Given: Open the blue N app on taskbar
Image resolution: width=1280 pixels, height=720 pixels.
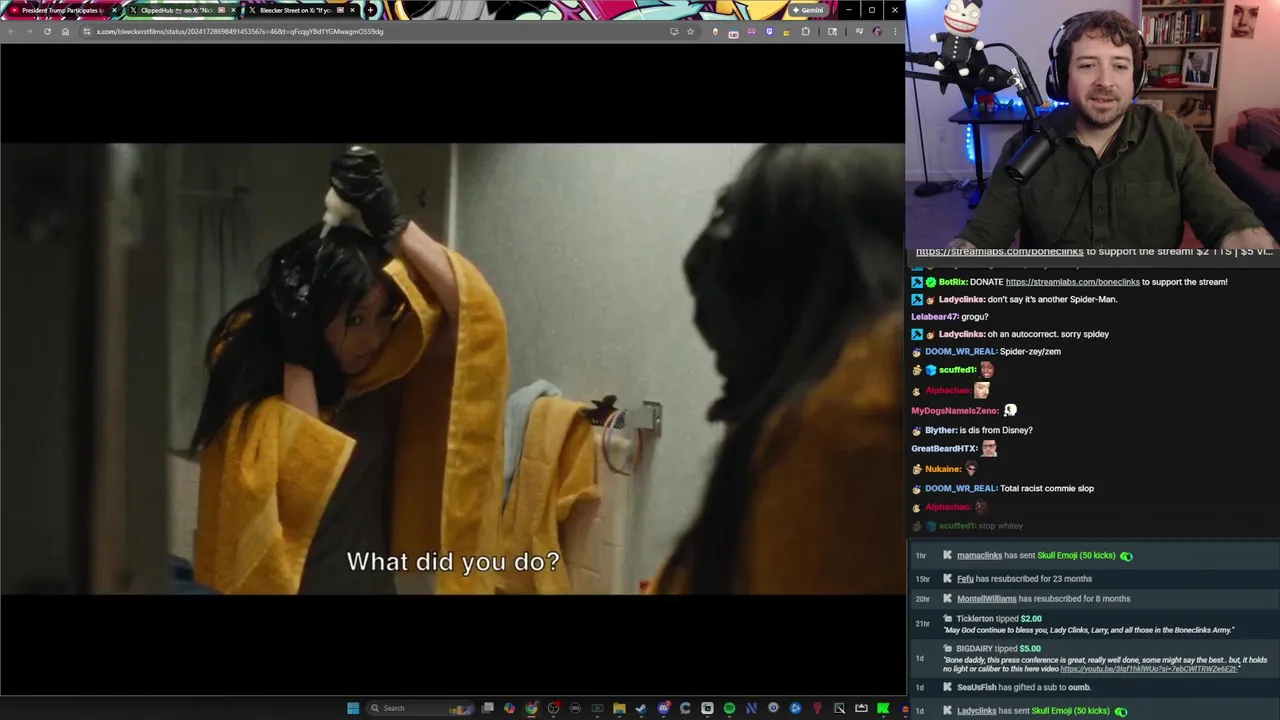Looking at the screenshot, I should [751, 708].
